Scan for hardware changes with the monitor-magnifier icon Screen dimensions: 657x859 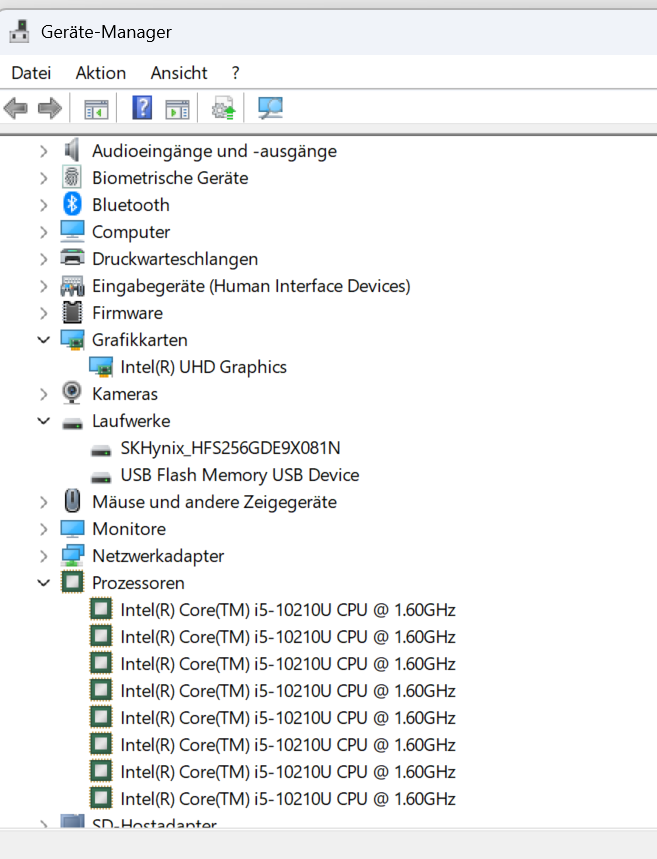pos(270,108)
